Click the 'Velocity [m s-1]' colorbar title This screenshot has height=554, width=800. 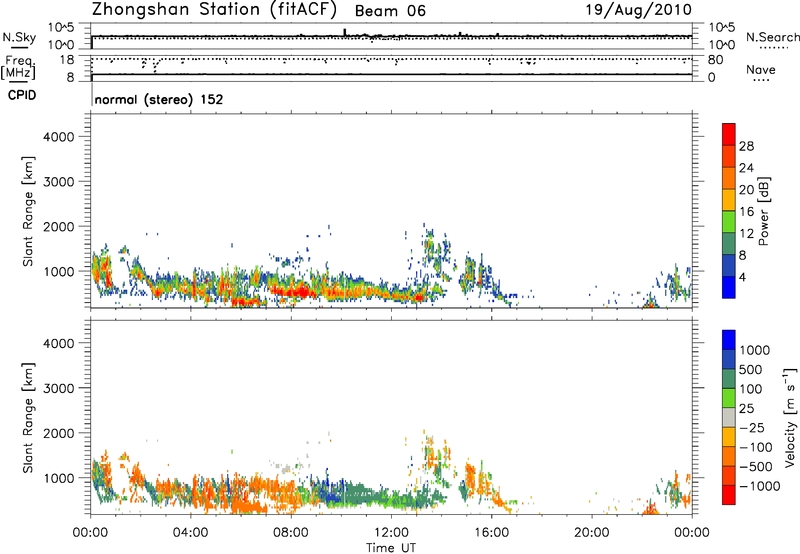(x=790, y=417)
